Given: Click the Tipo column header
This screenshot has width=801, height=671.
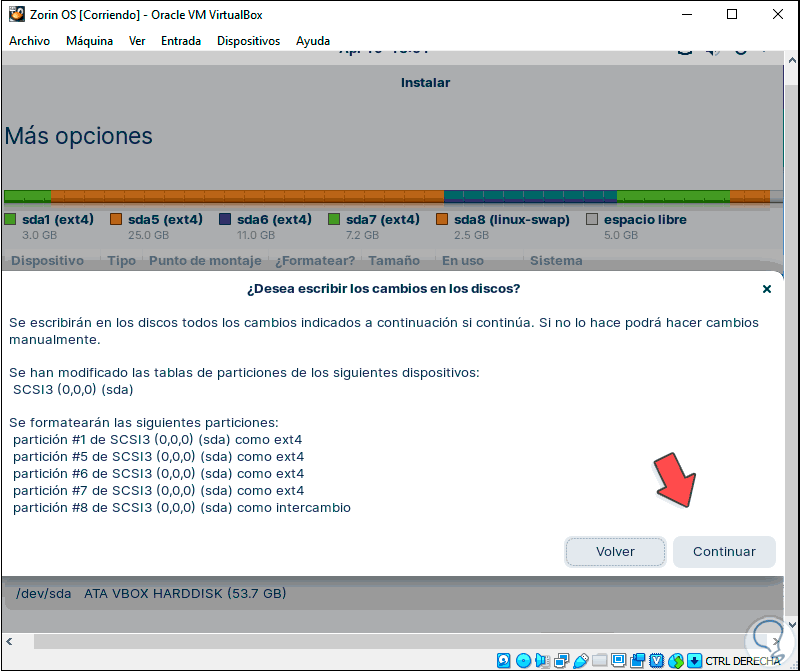Looking at the screenshot, I should [x=122, y=260].
